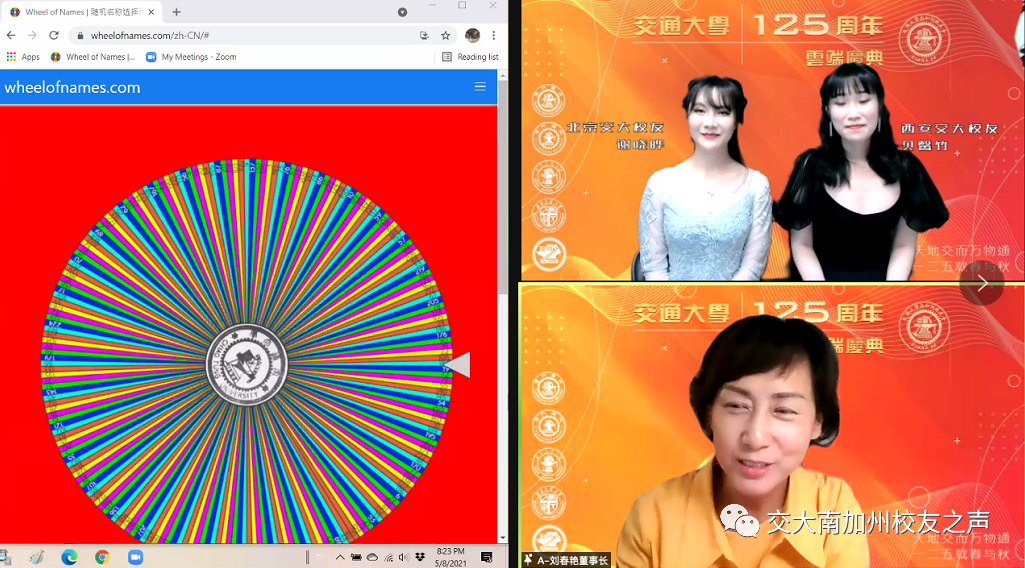Open the Apps bookmark shortcut
Viewport: 1025px width, 568px height.
[23, 57]
